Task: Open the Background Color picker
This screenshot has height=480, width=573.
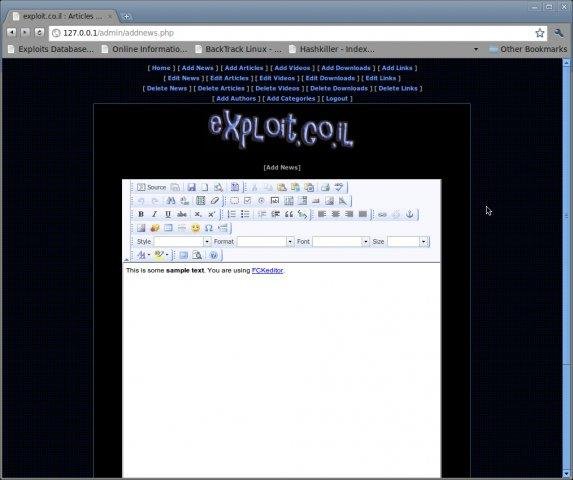Action: pyautogui.click(x=161, y=255)
